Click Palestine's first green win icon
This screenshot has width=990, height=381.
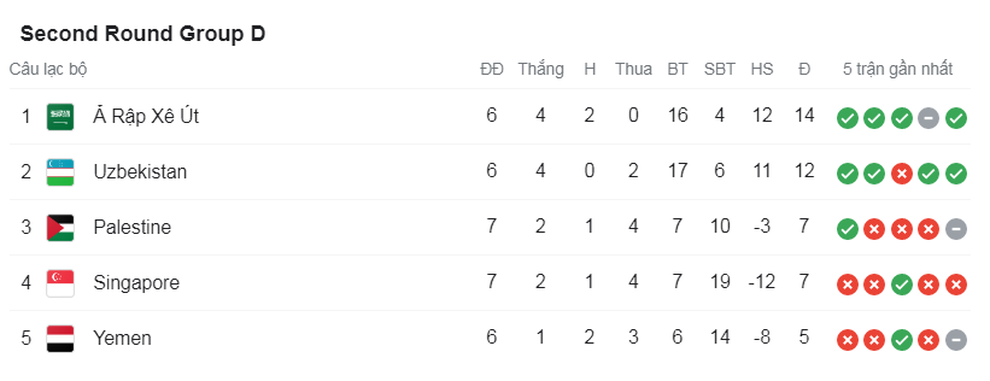(x=847, y=229)
